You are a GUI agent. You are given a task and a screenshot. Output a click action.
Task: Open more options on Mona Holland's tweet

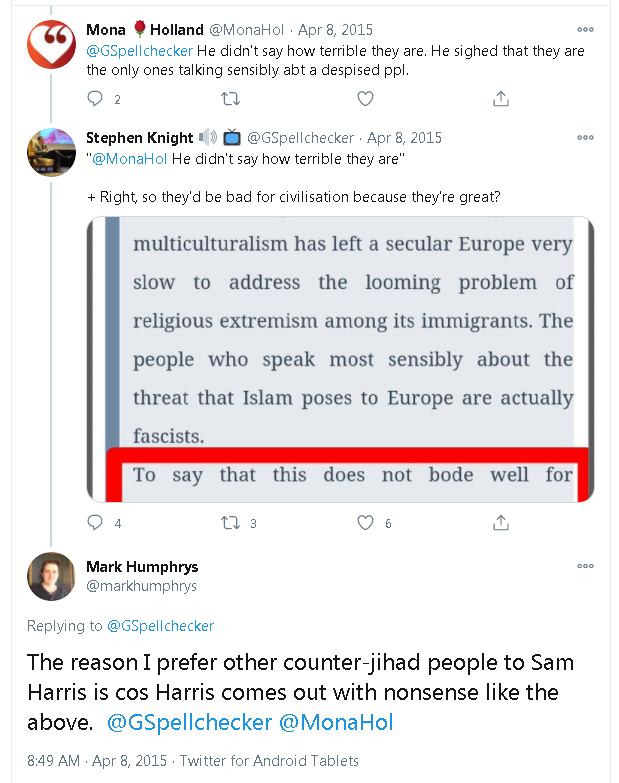point(585,30)
